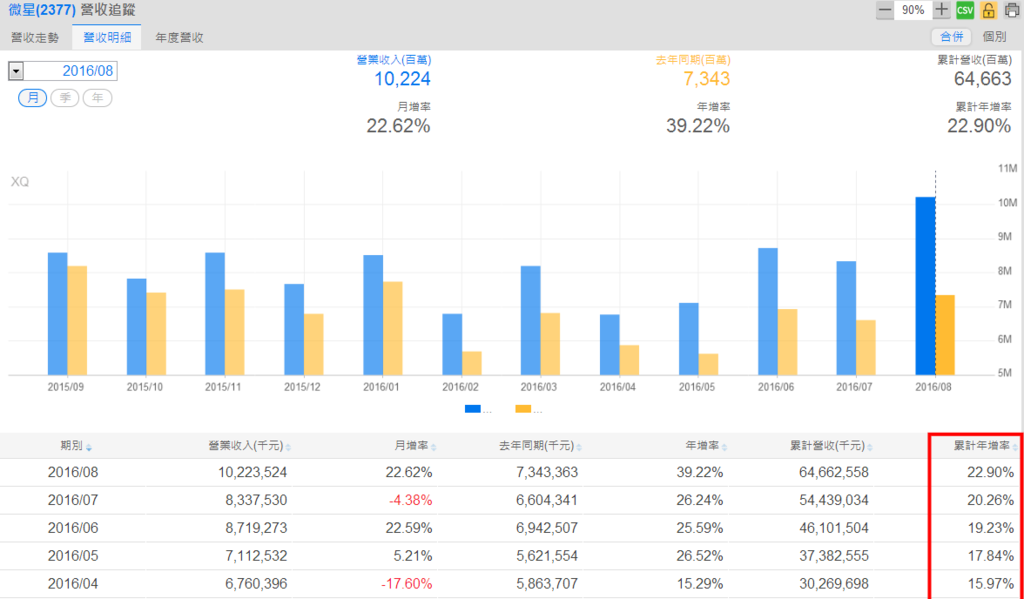Export data with the CSV icon
The width and height of the screenshot is (1024, 599).
click(965, 10)
